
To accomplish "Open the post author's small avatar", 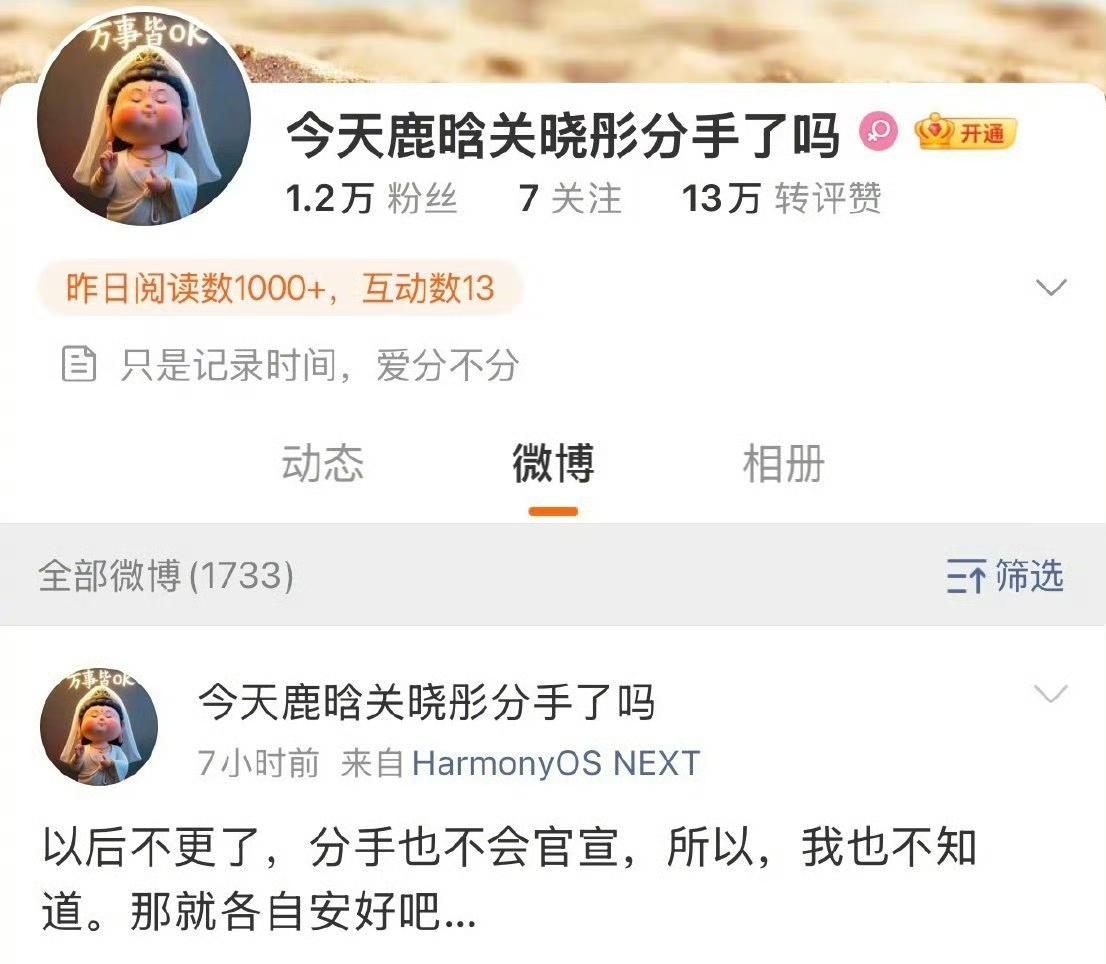I will click(99, 727).
